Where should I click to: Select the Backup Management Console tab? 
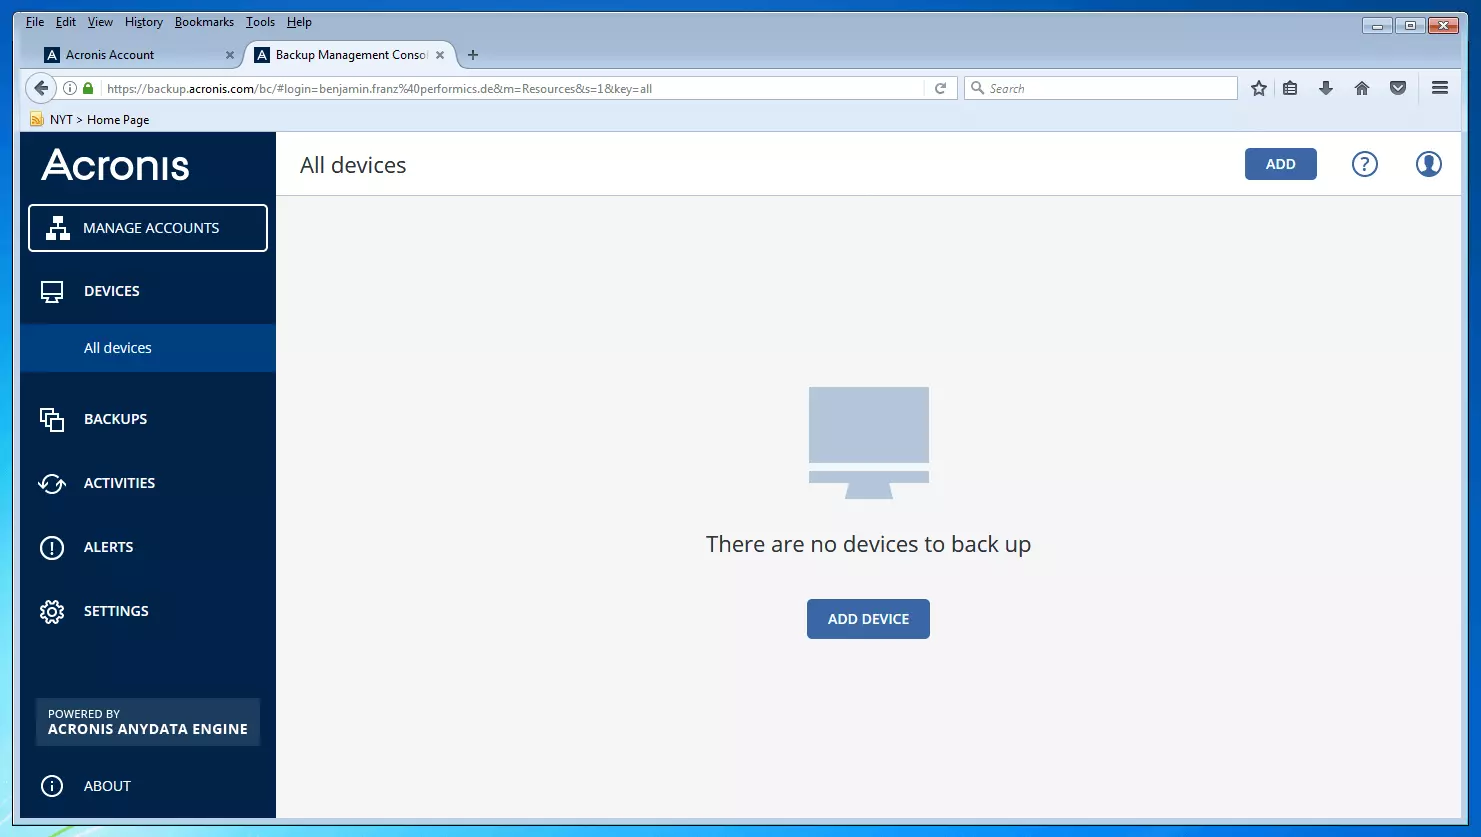[350, 55]
